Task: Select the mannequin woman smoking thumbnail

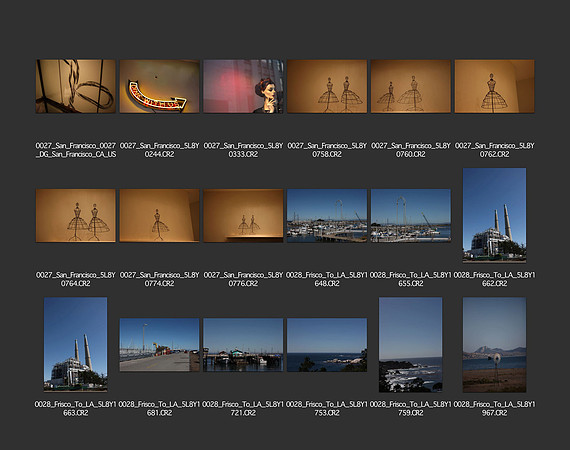Action: click(243, 87)
